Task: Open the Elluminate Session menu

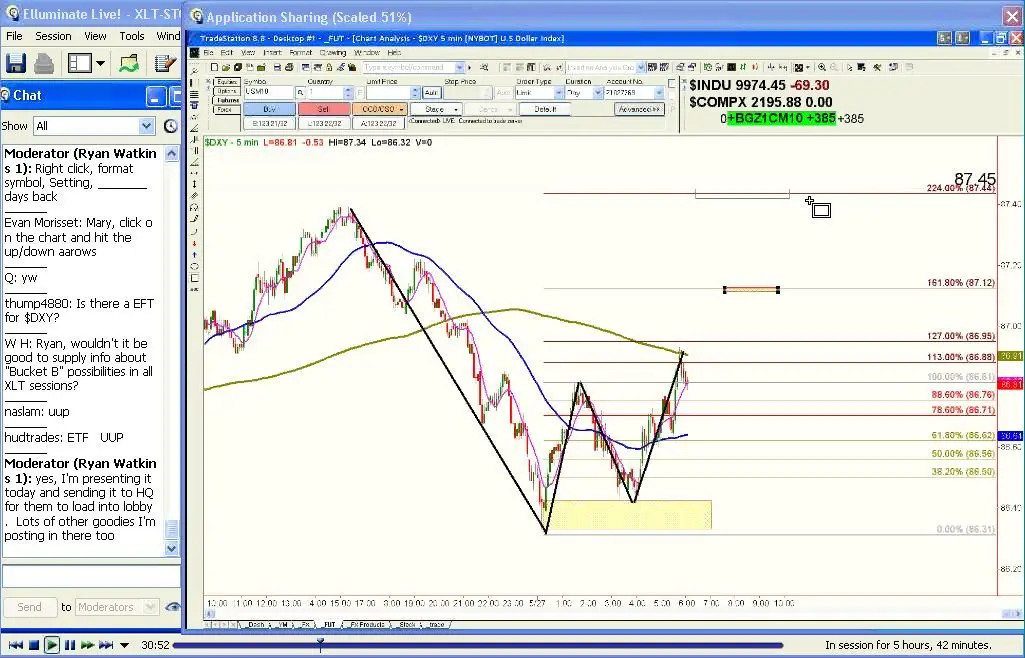Action: tap(53, 36)
